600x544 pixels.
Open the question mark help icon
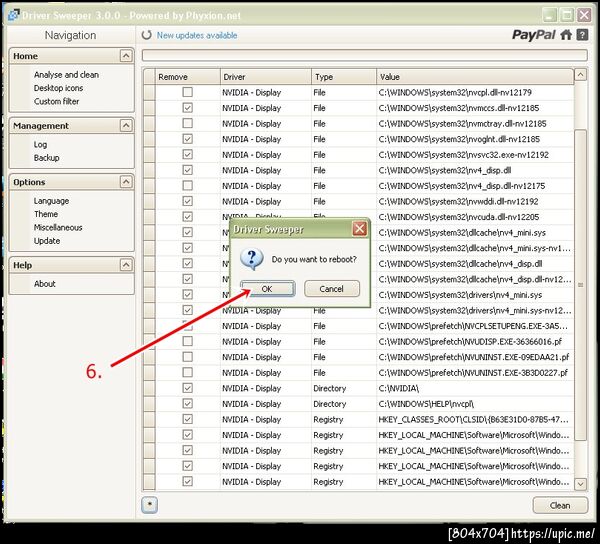tap(582, 35)
